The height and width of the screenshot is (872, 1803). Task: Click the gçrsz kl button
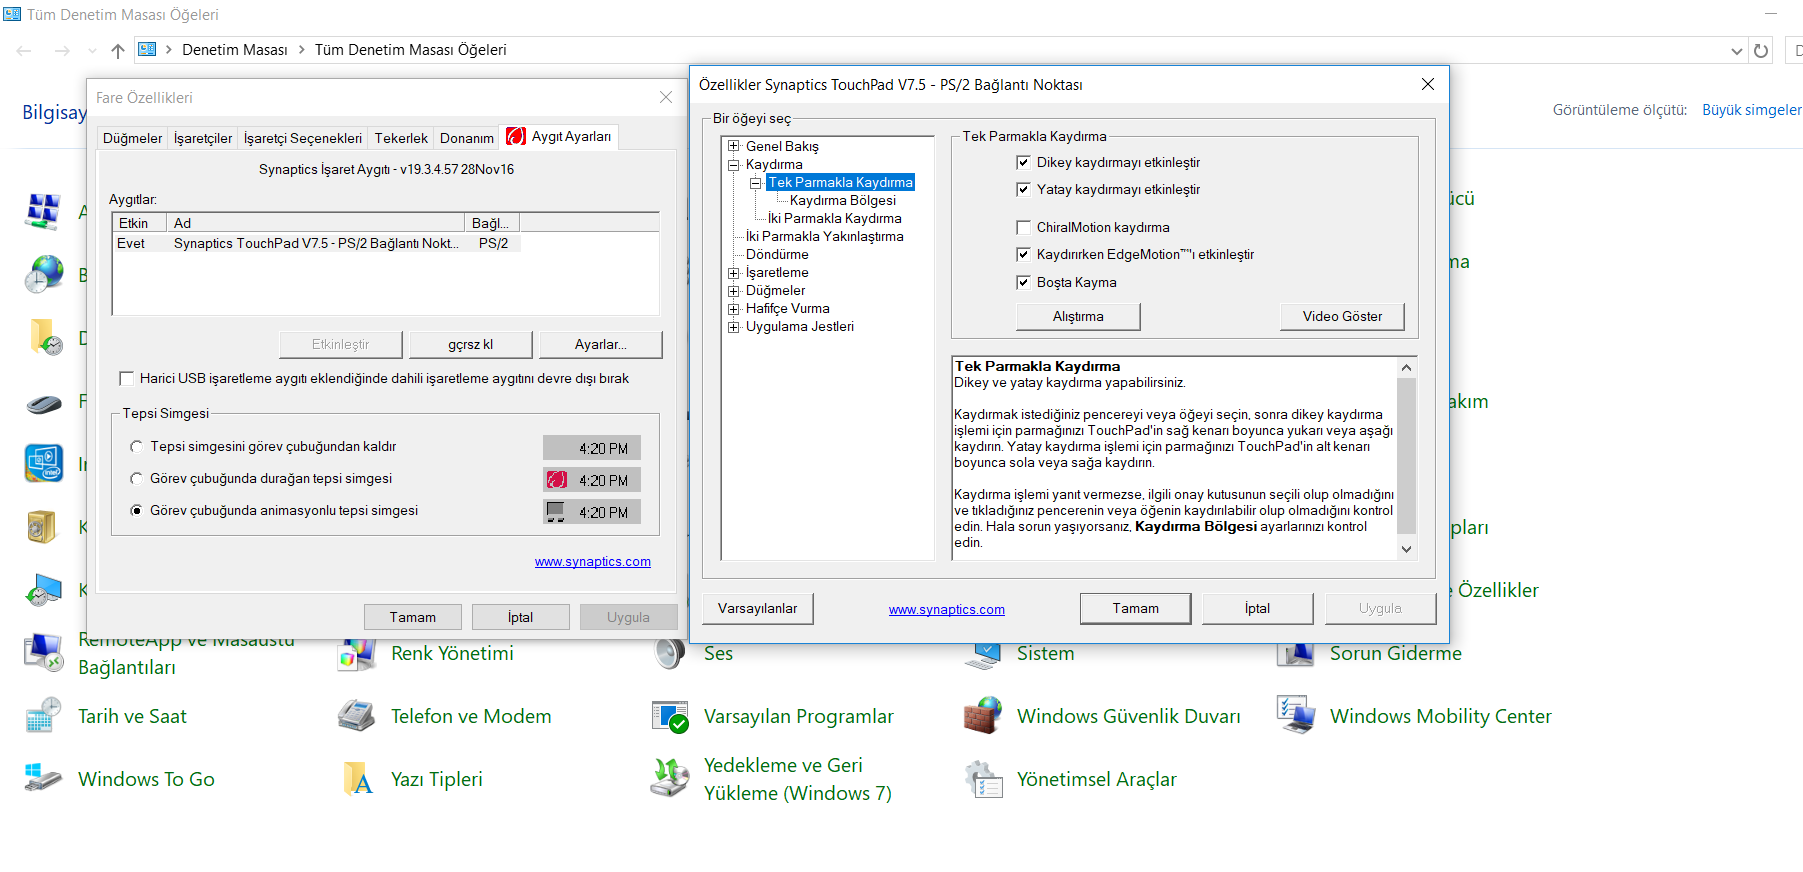[x=470, y=344]
